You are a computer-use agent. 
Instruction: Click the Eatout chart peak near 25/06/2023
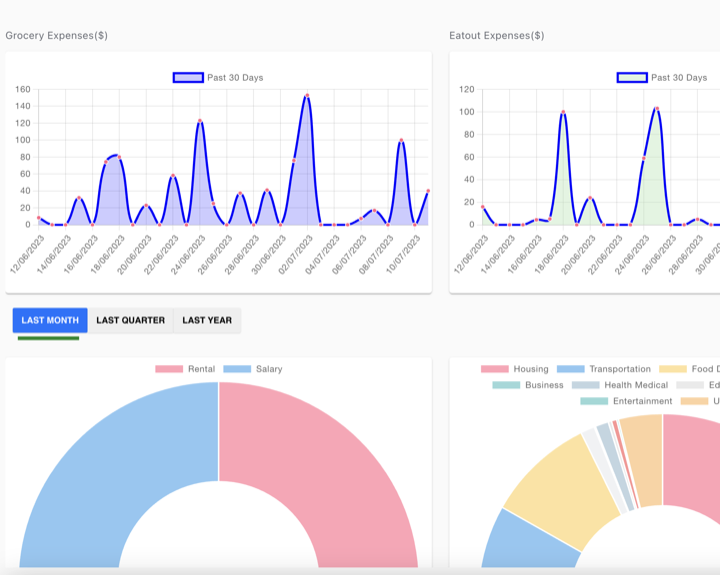click(x=657, y=109)
